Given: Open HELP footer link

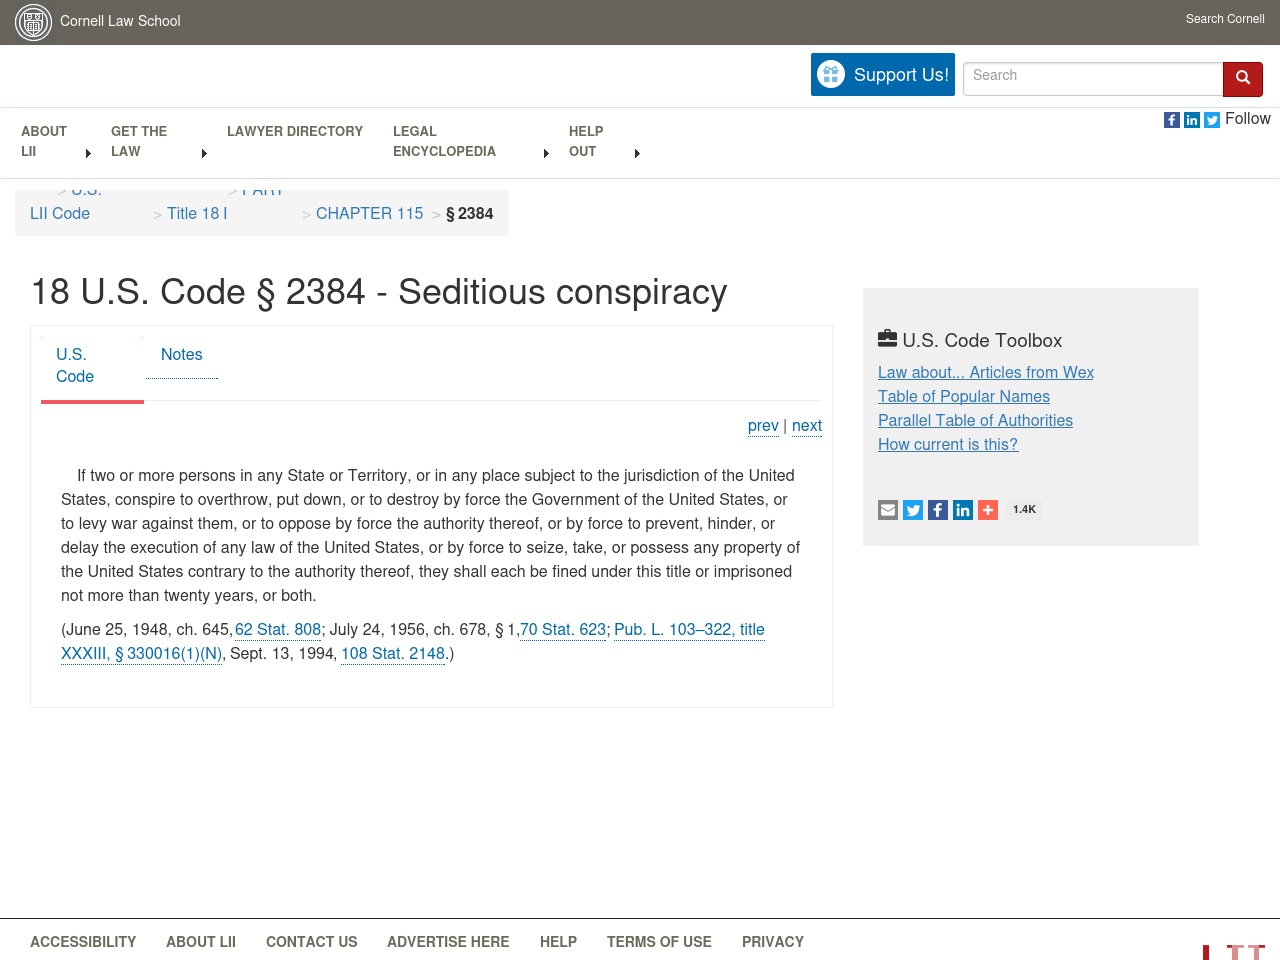Looking at the screenshot, I should point(558,942).
